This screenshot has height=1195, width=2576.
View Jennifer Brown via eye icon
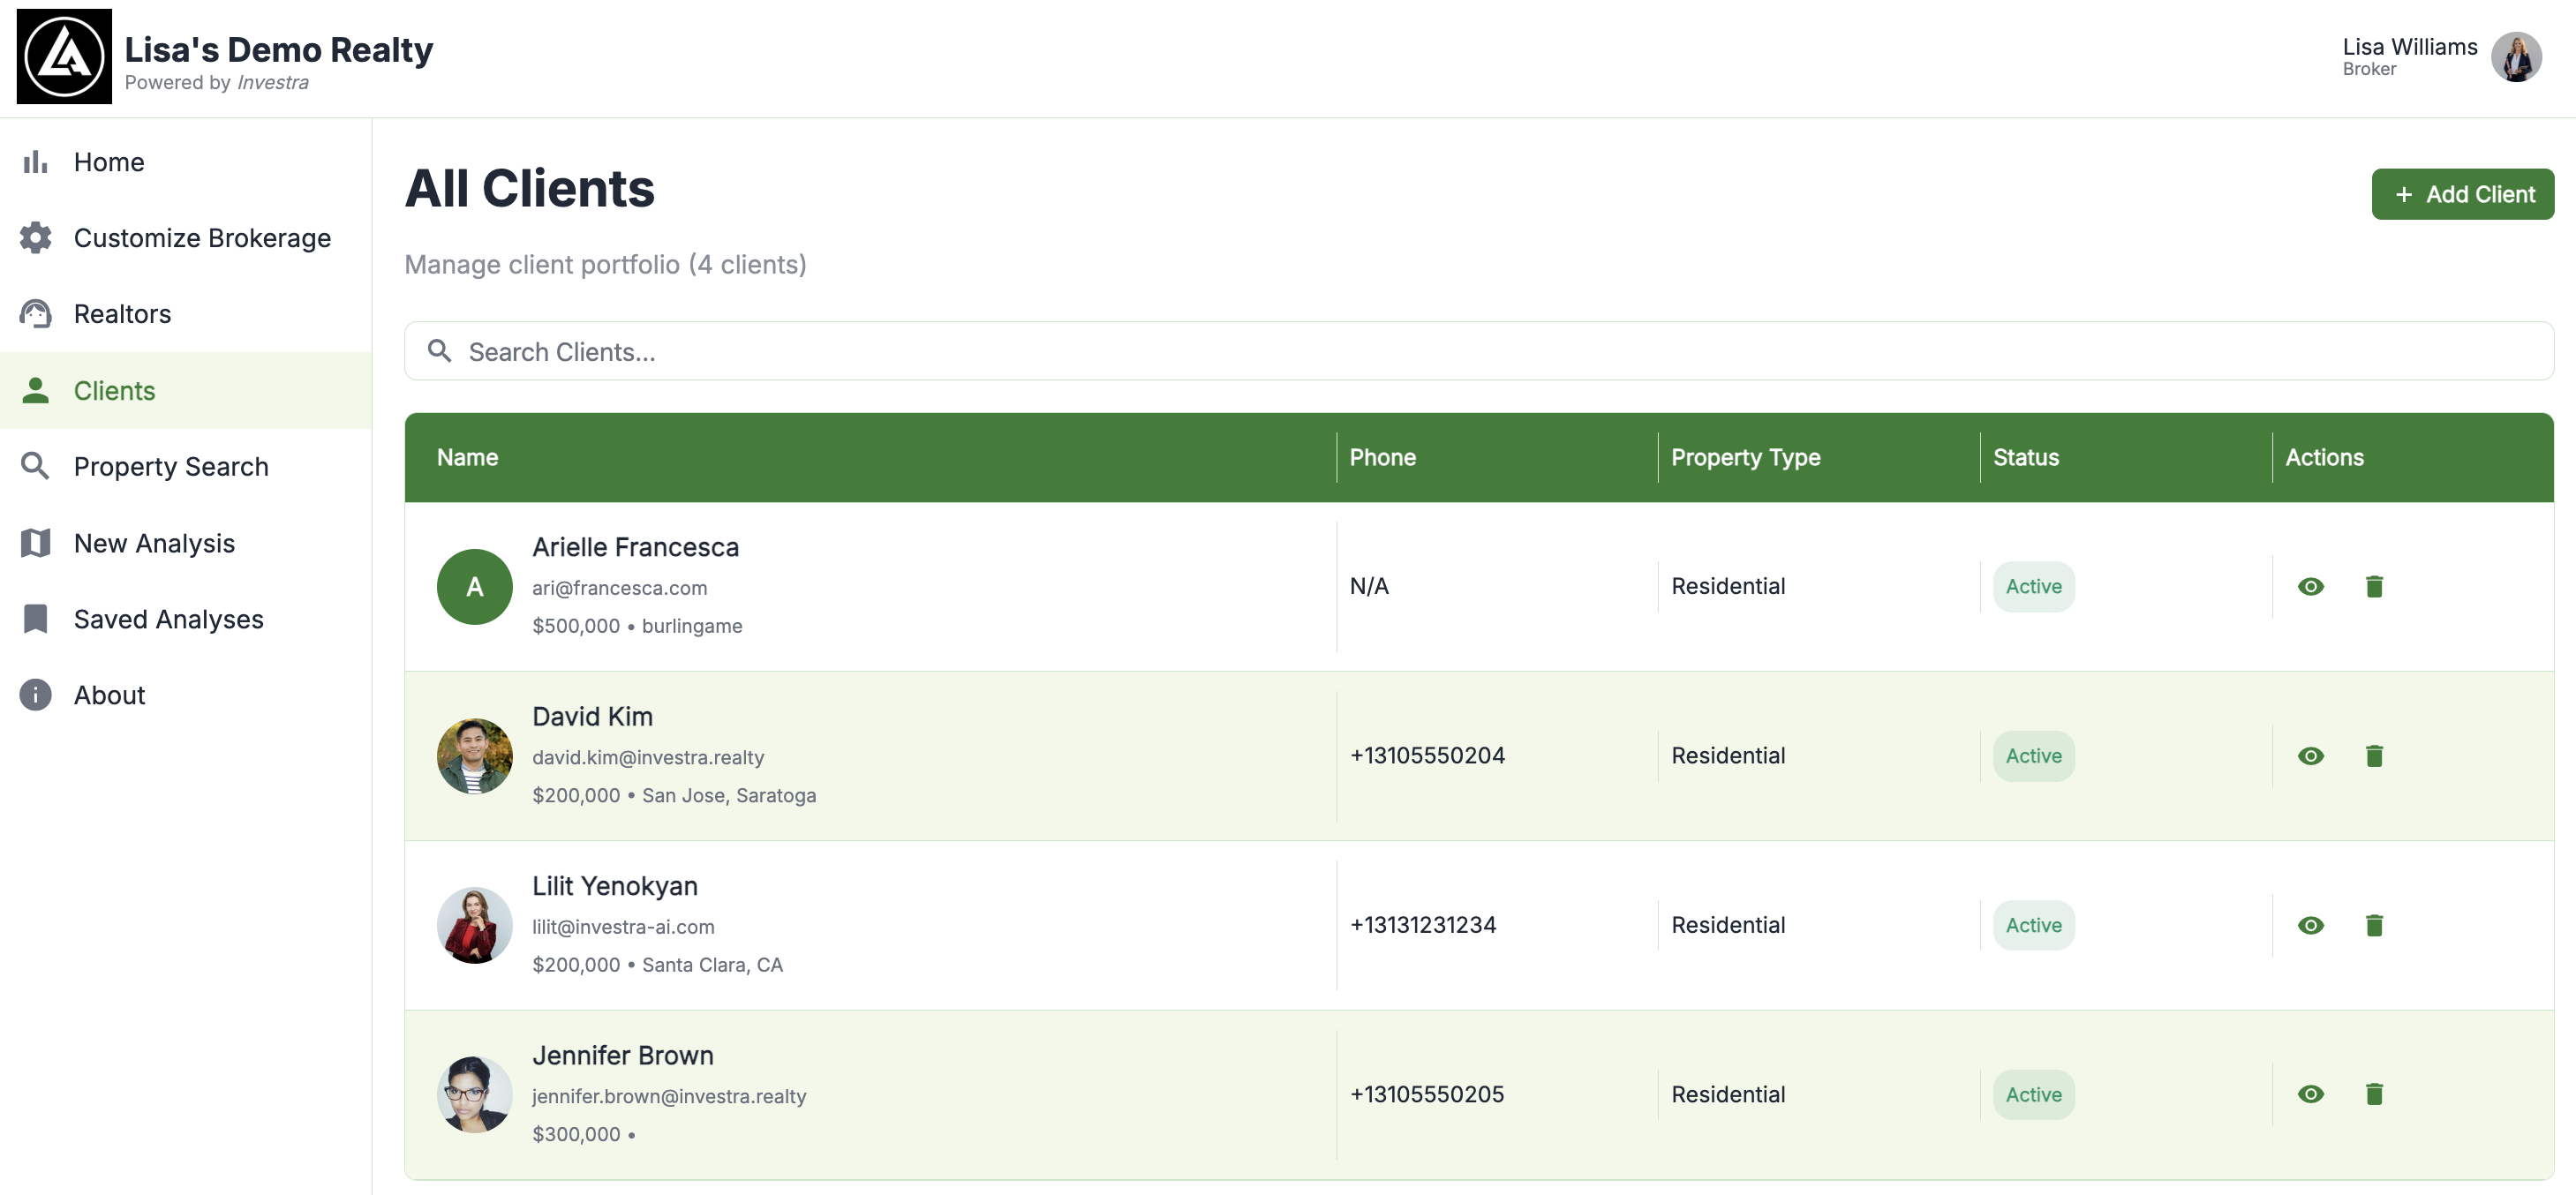coord(2310,1095)
